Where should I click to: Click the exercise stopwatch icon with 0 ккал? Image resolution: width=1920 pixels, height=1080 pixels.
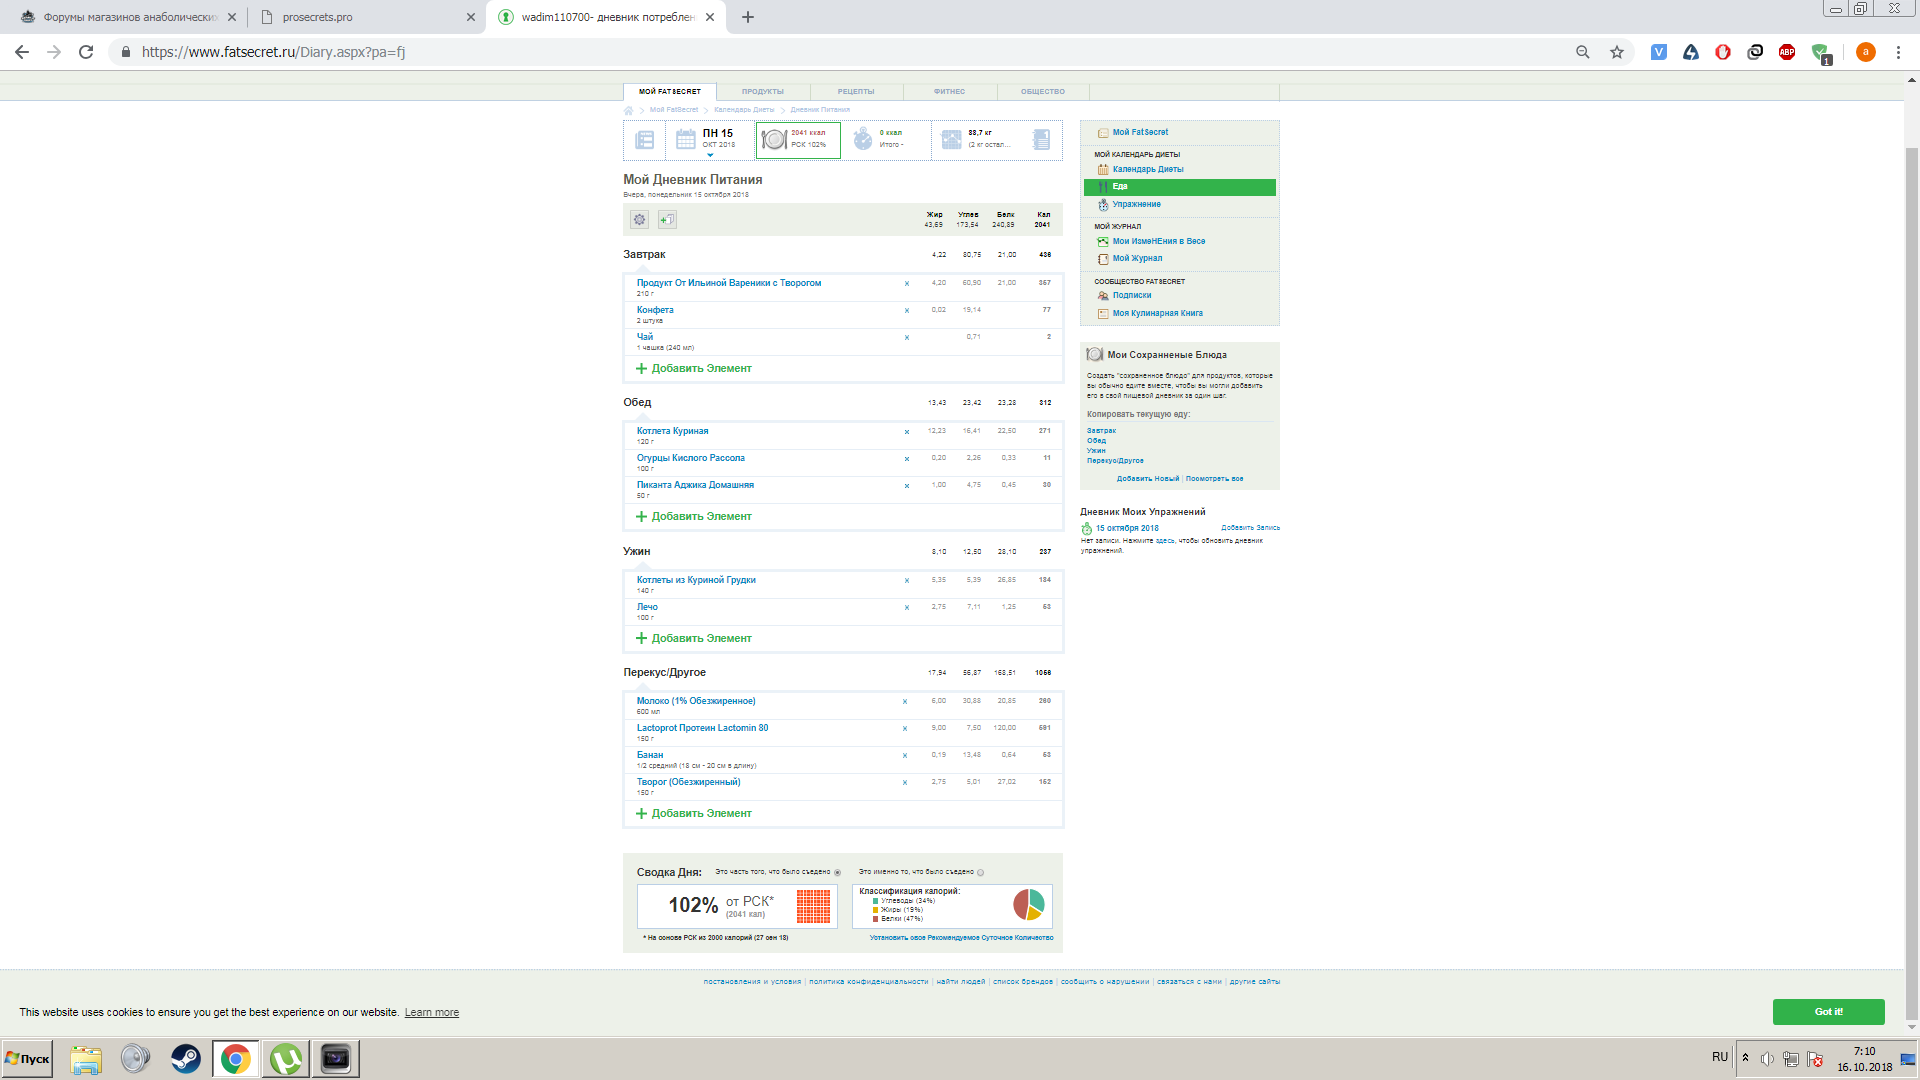[863, 140]
